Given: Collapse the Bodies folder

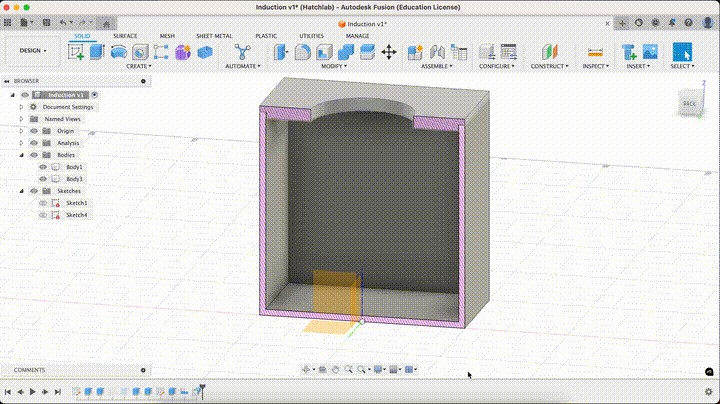Looking at the screenshot, I should pos(21,155).
